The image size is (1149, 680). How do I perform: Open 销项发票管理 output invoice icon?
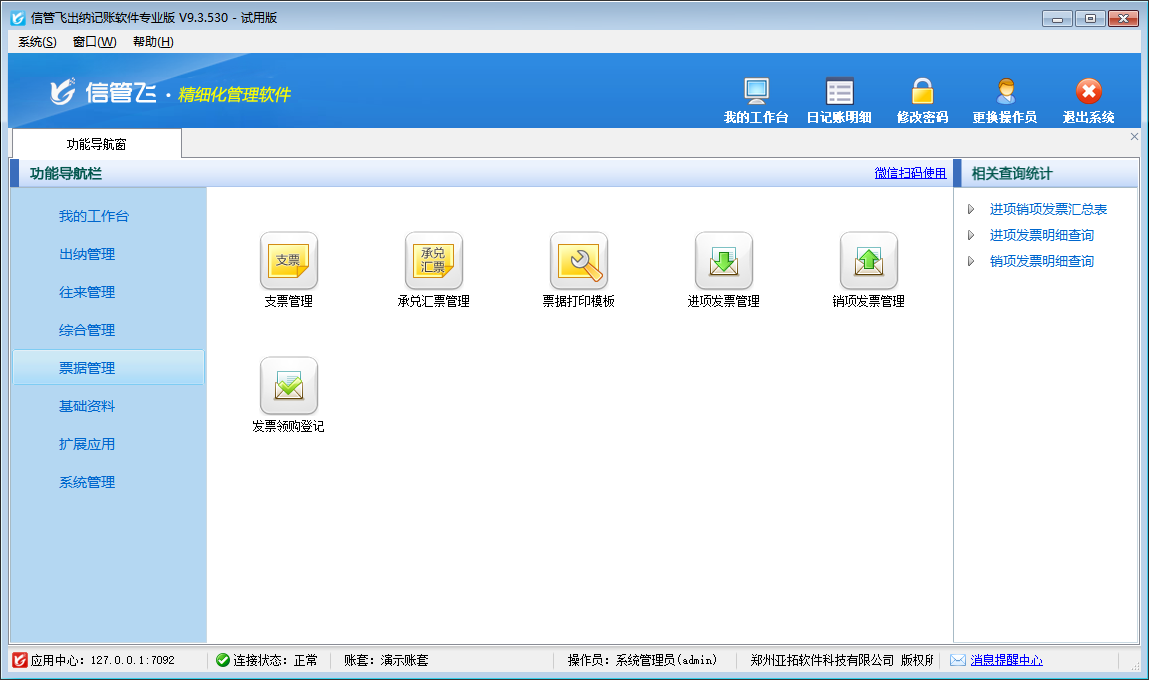(x=868, y=261)
